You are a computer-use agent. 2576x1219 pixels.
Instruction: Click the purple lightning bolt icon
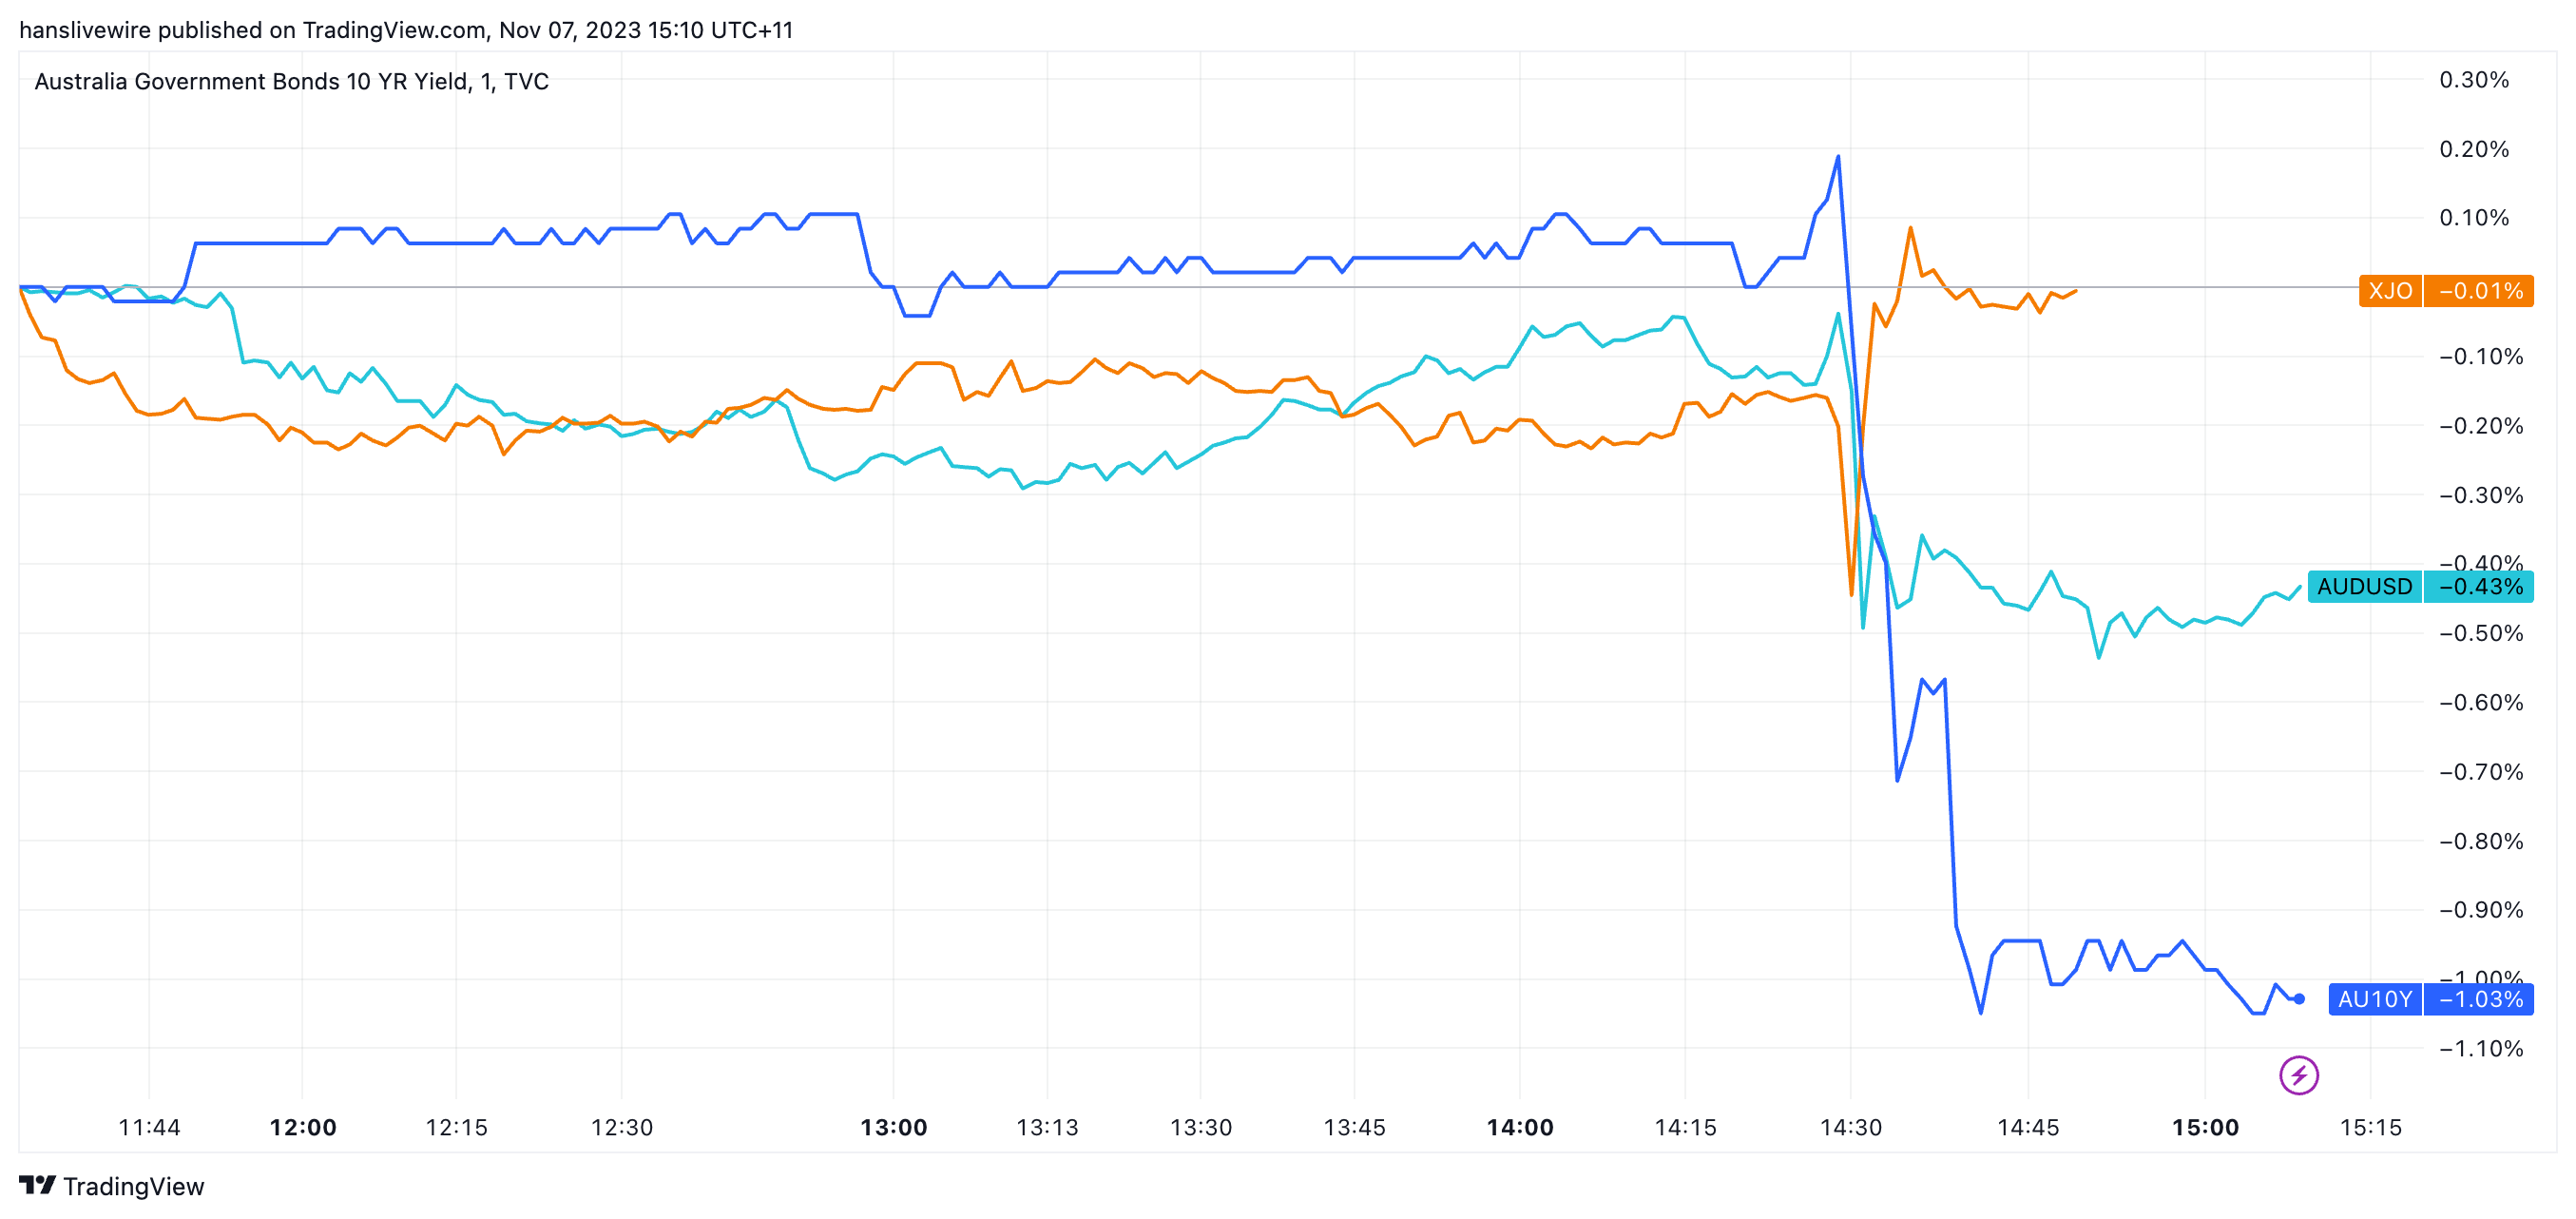pyautogui.click(x=2298, y=1076)
